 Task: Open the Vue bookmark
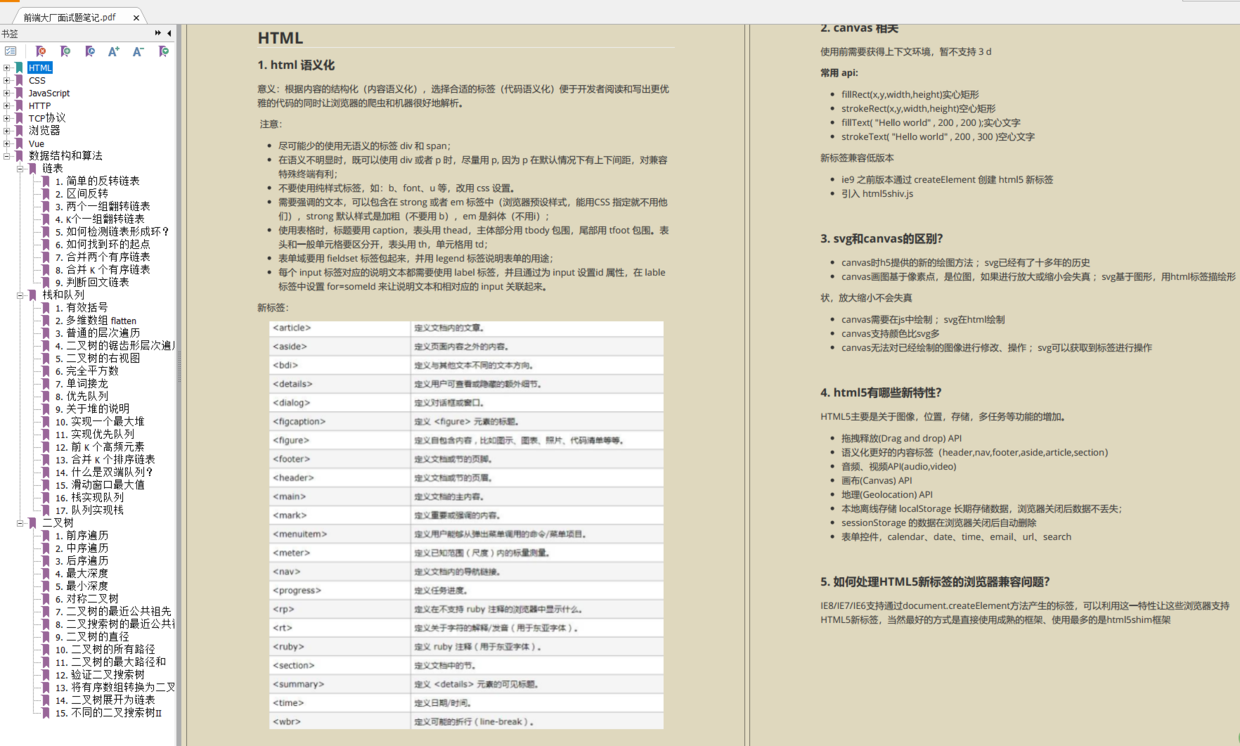click(x=36, y=143)
